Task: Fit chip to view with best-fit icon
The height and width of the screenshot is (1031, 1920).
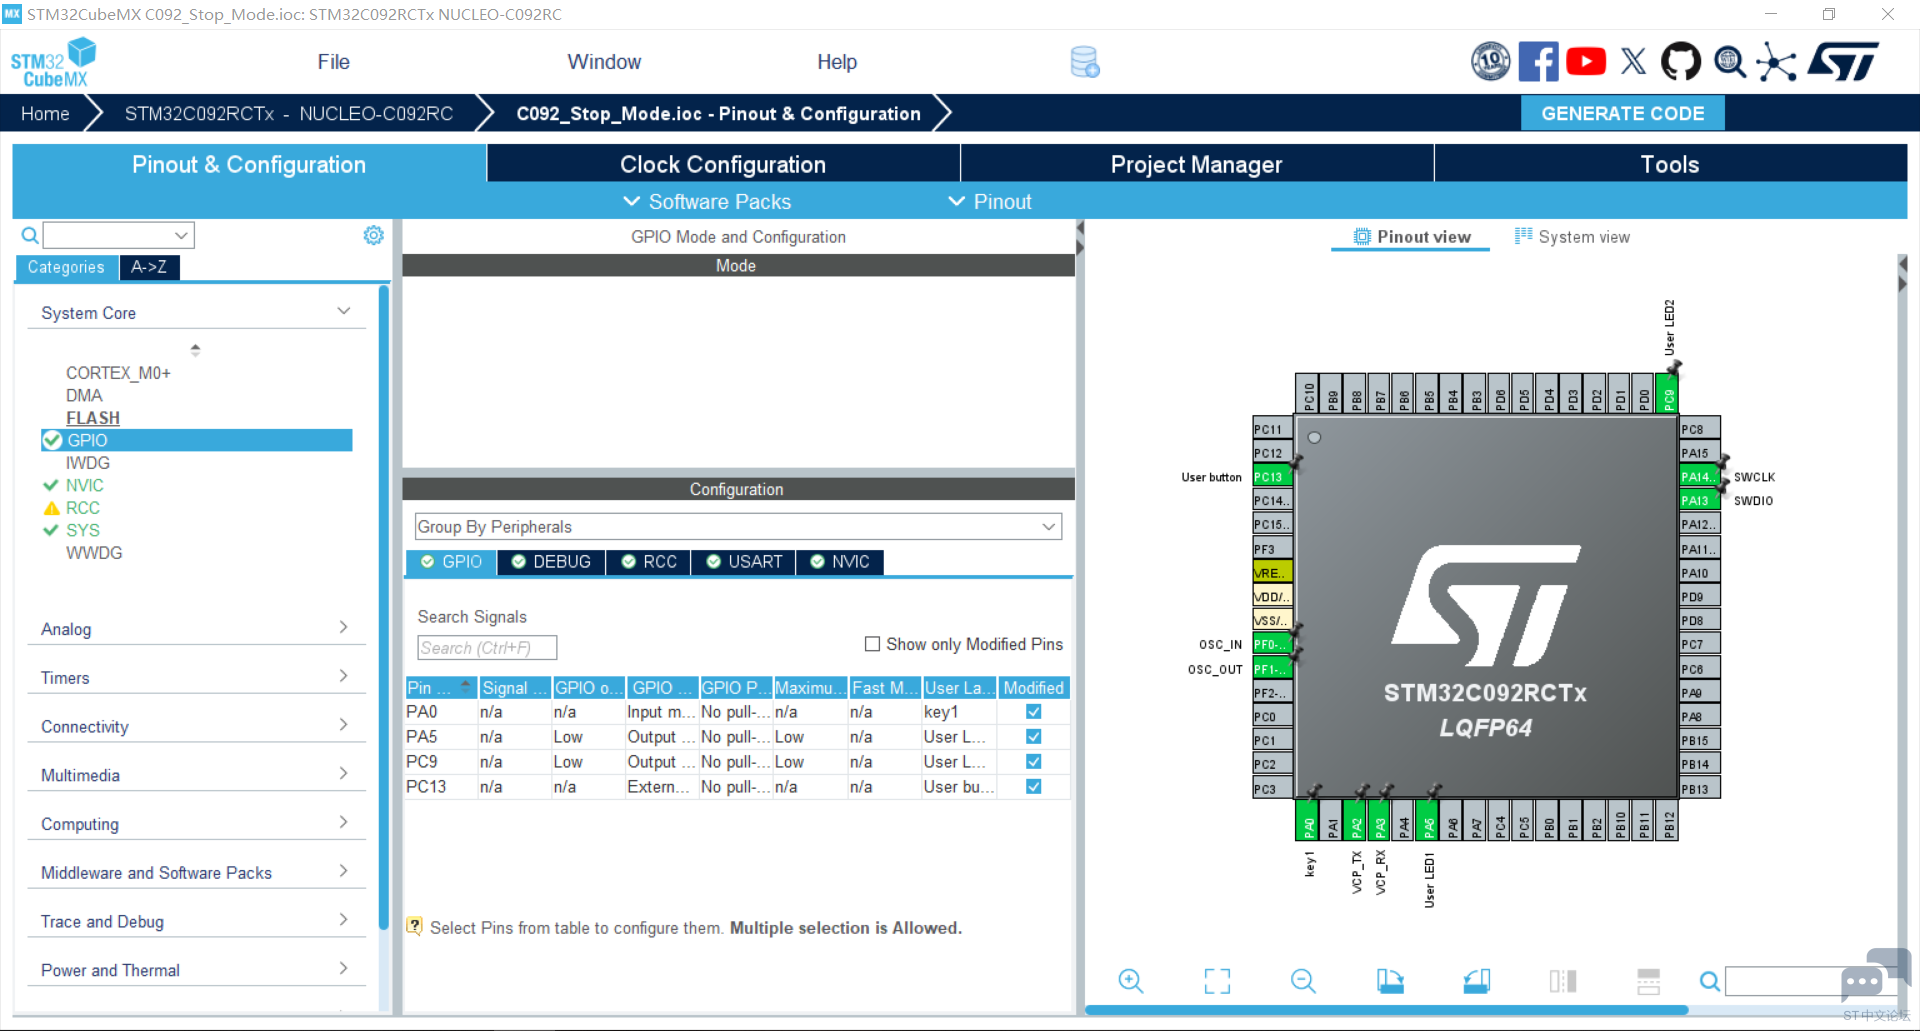Action: pyautogui.click(x=1217, y=981)
